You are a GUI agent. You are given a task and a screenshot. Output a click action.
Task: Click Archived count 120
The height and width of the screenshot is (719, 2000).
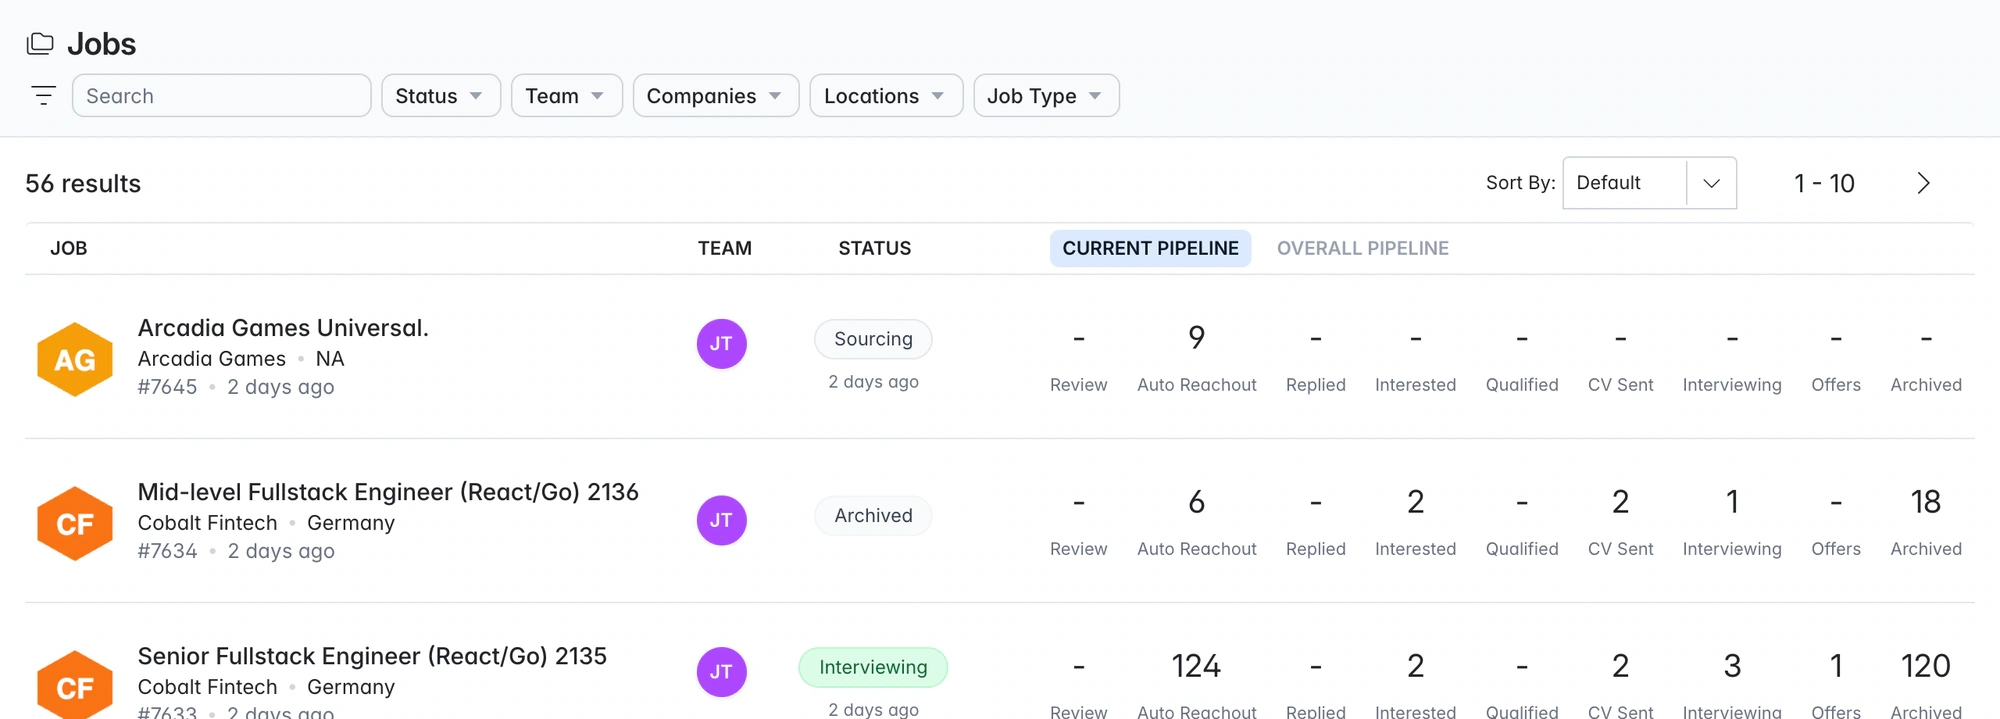[x=1926, y=666]
